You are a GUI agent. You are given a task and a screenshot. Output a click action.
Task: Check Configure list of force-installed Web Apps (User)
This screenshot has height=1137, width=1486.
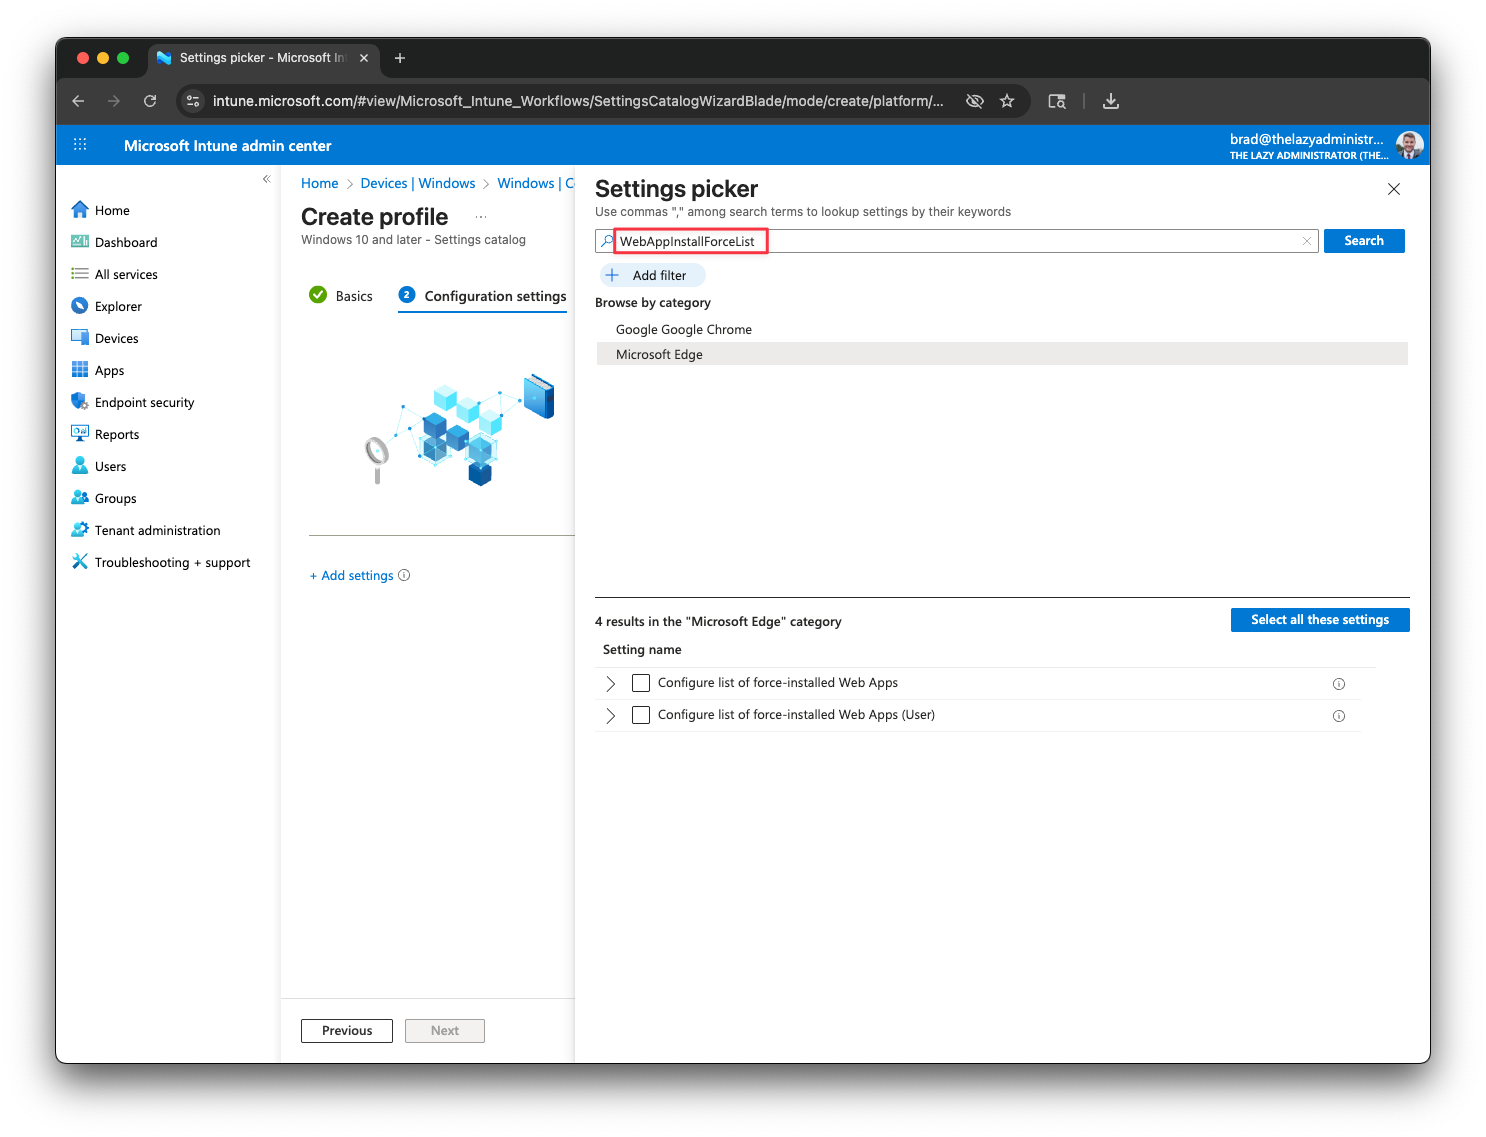641,715
